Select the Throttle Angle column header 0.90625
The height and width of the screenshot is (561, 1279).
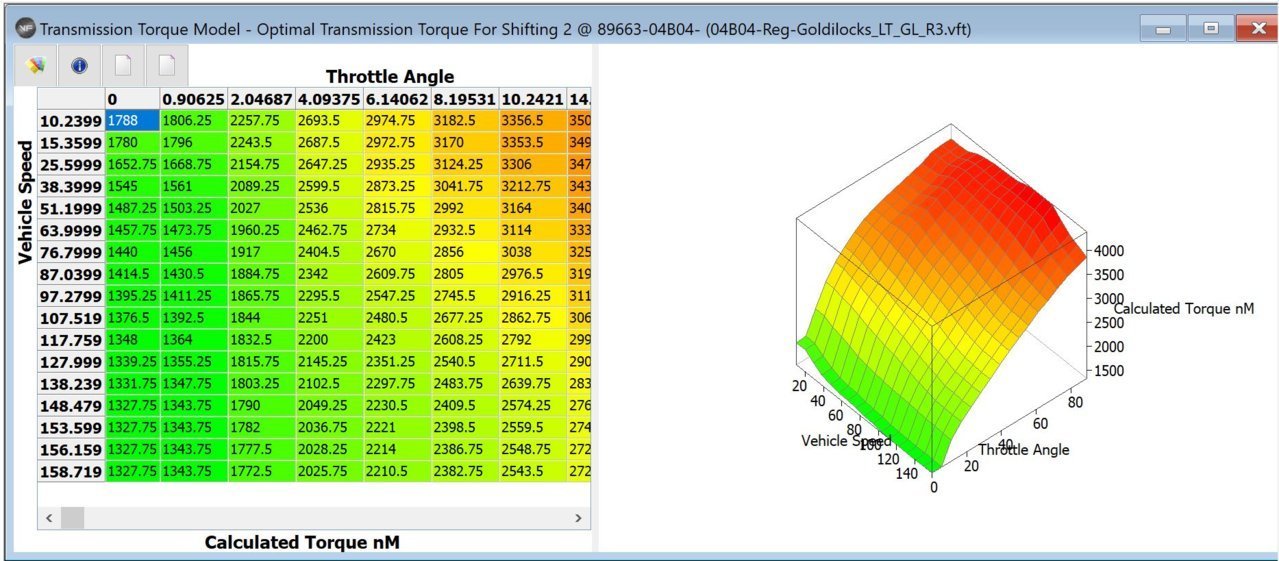[194, 100]
